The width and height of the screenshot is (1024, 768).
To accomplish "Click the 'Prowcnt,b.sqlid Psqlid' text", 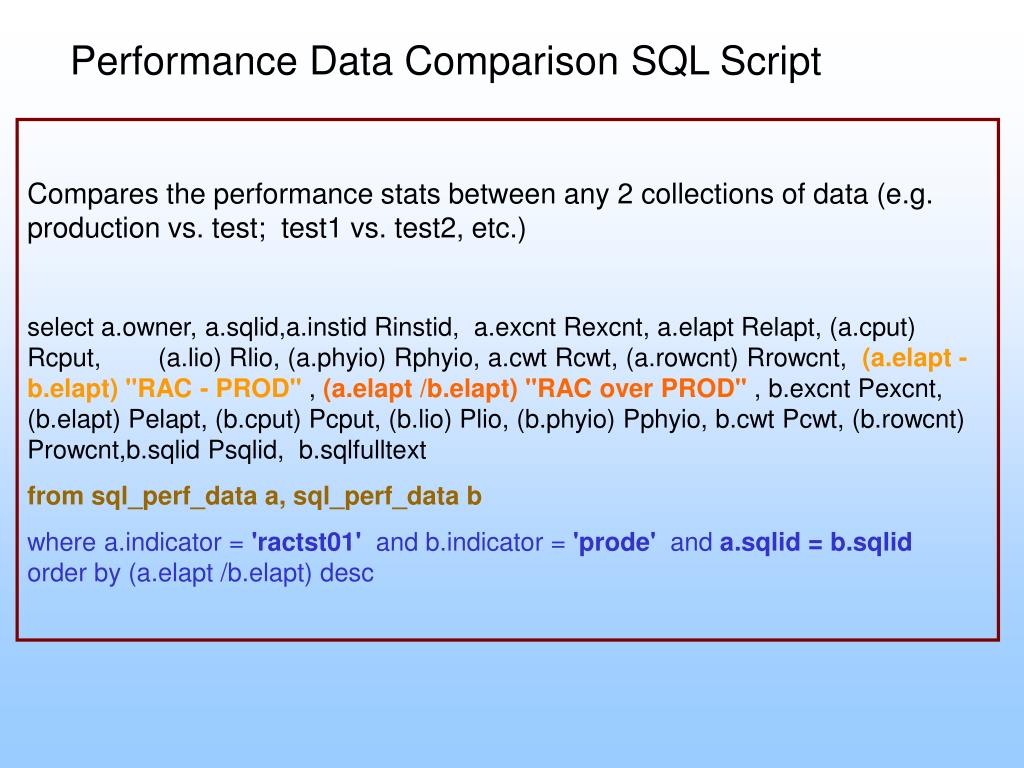I will (155, 450).
